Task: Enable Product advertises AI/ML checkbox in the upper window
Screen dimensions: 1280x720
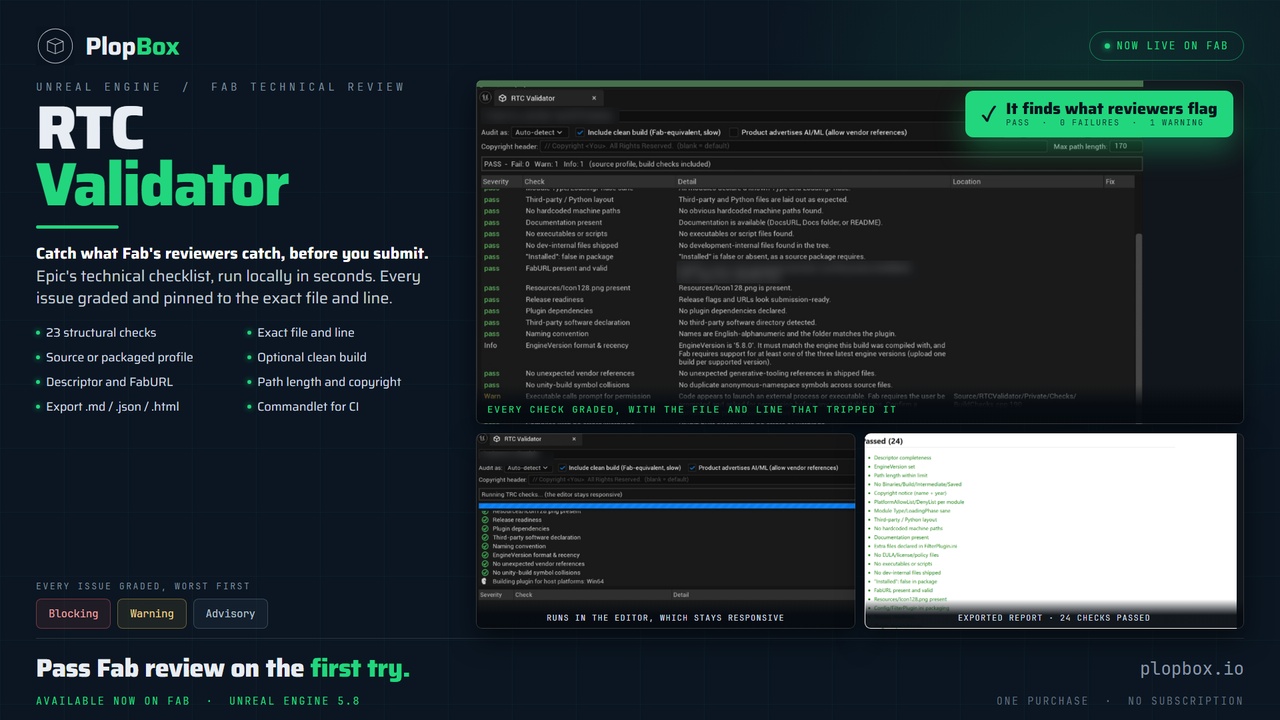Action: [x=733, y=132]
